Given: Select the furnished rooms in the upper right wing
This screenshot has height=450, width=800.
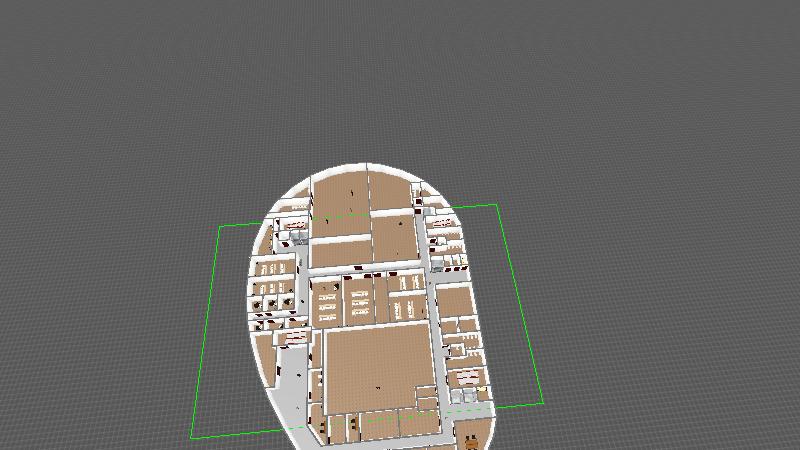Looking at the screenshot, I should pos(444,240).
